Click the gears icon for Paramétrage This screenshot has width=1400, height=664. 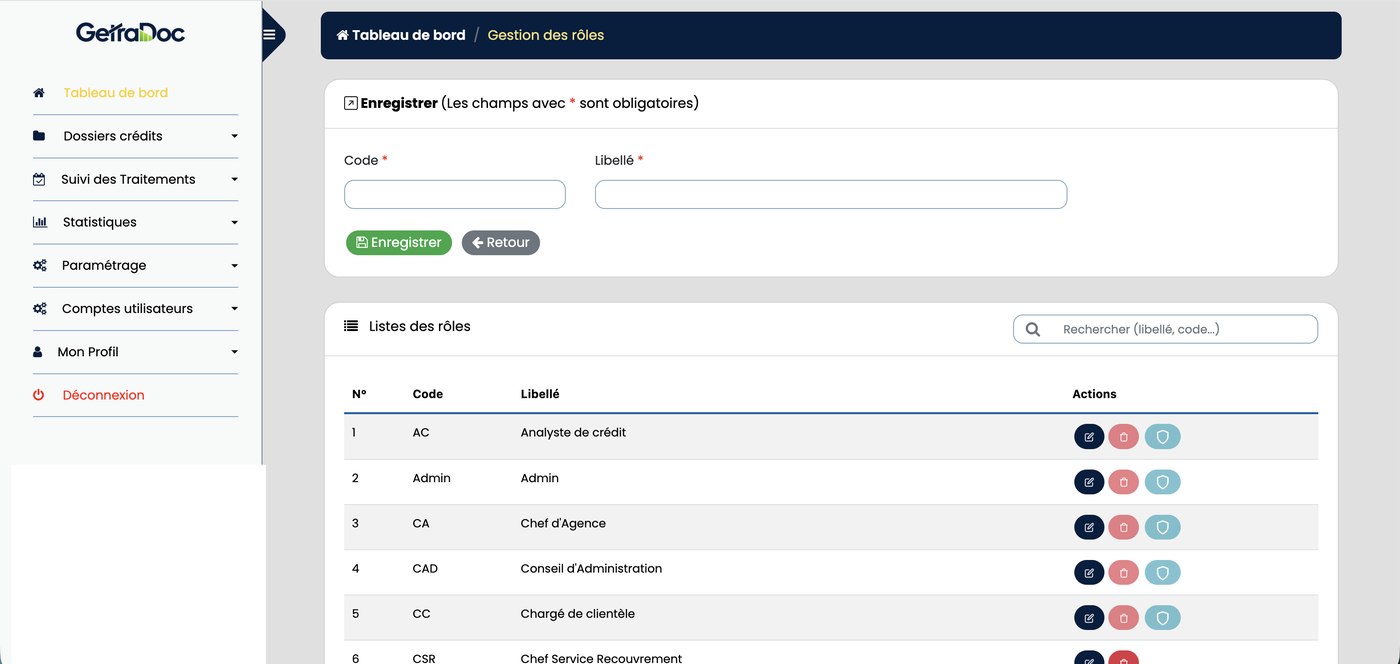(39, 265)
